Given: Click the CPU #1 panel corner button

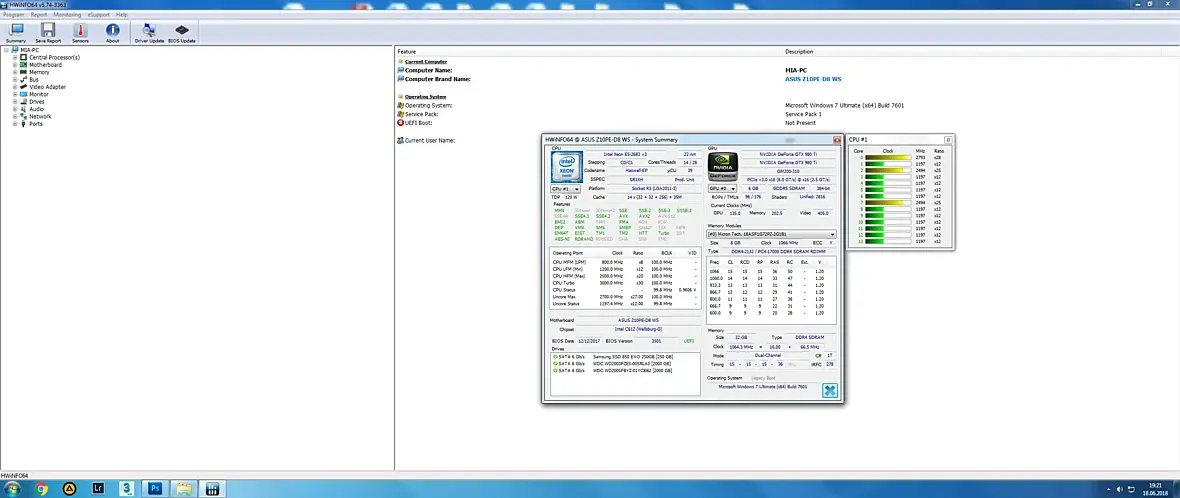Looking at the screenshot, I should pos(947,140).
